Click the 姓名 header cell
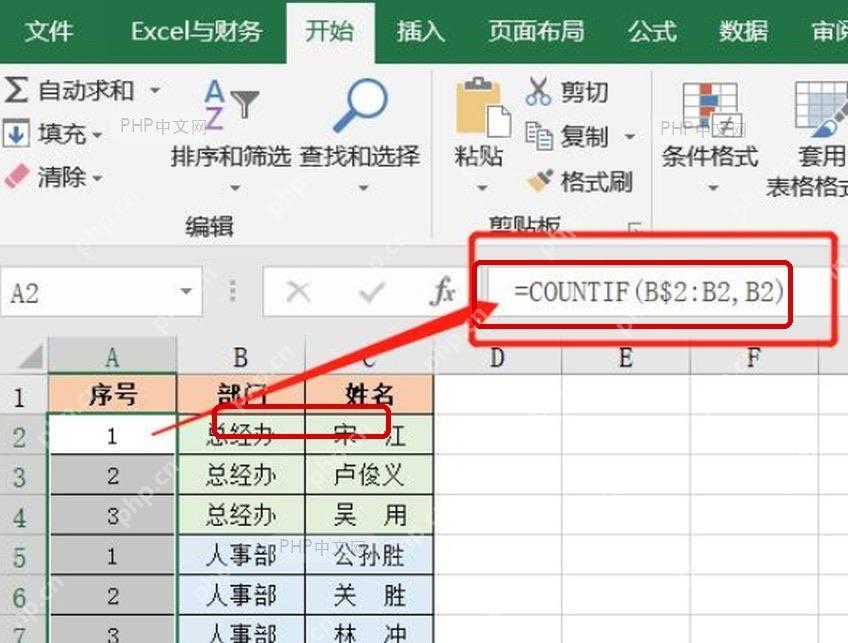 point(369,395)
